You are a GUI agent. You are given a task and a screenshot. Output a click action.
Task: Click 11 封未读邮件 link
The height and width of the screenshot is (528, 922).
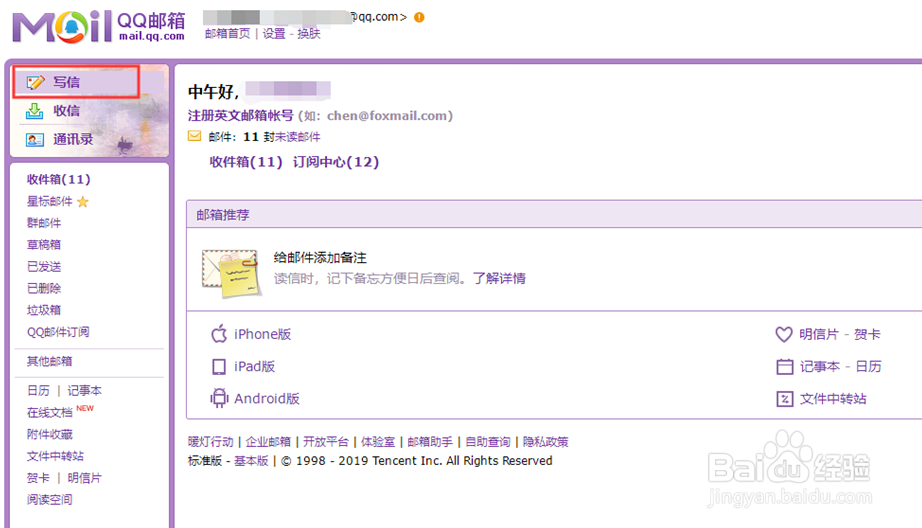click(x=282, y=136)
